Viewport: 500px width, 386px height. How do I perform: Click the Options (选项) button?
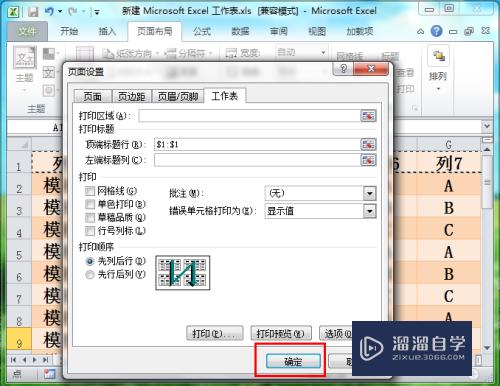336,333
